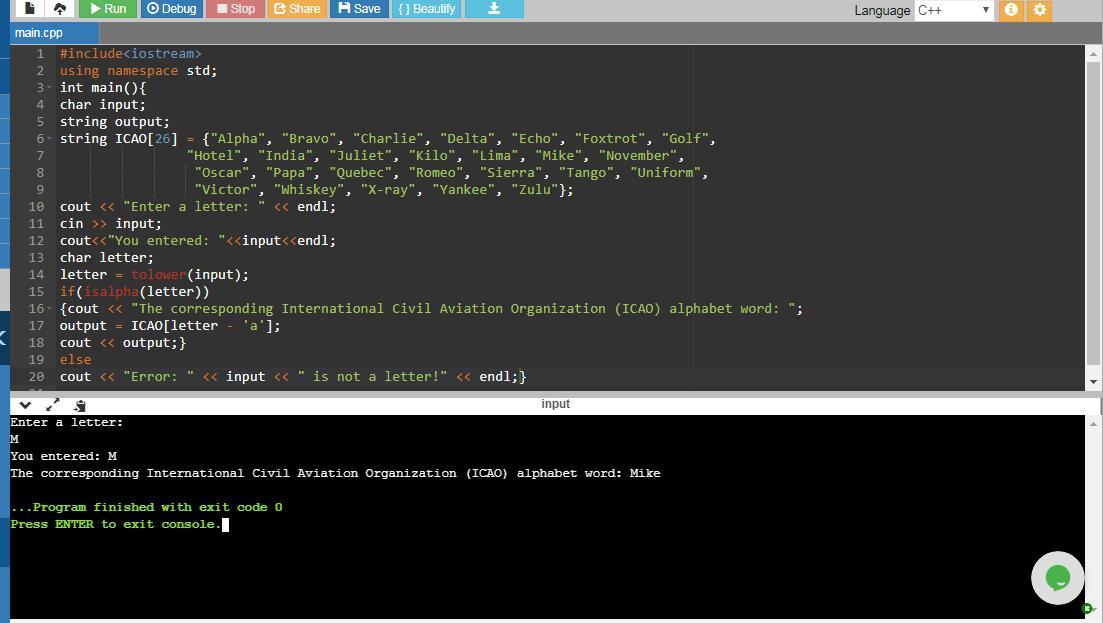Click the "string output;" declaration

click(115, 122)
